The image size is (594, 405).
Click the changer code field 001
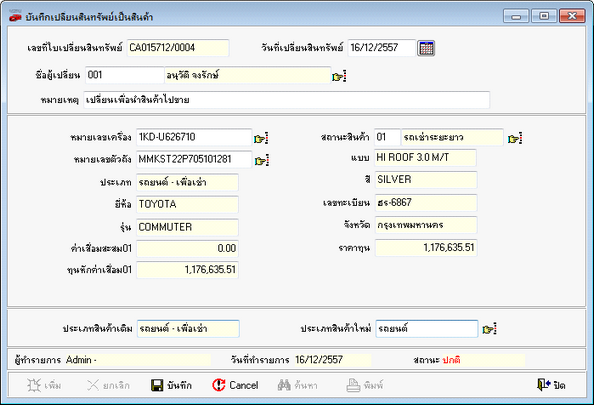tap(124, 75)
